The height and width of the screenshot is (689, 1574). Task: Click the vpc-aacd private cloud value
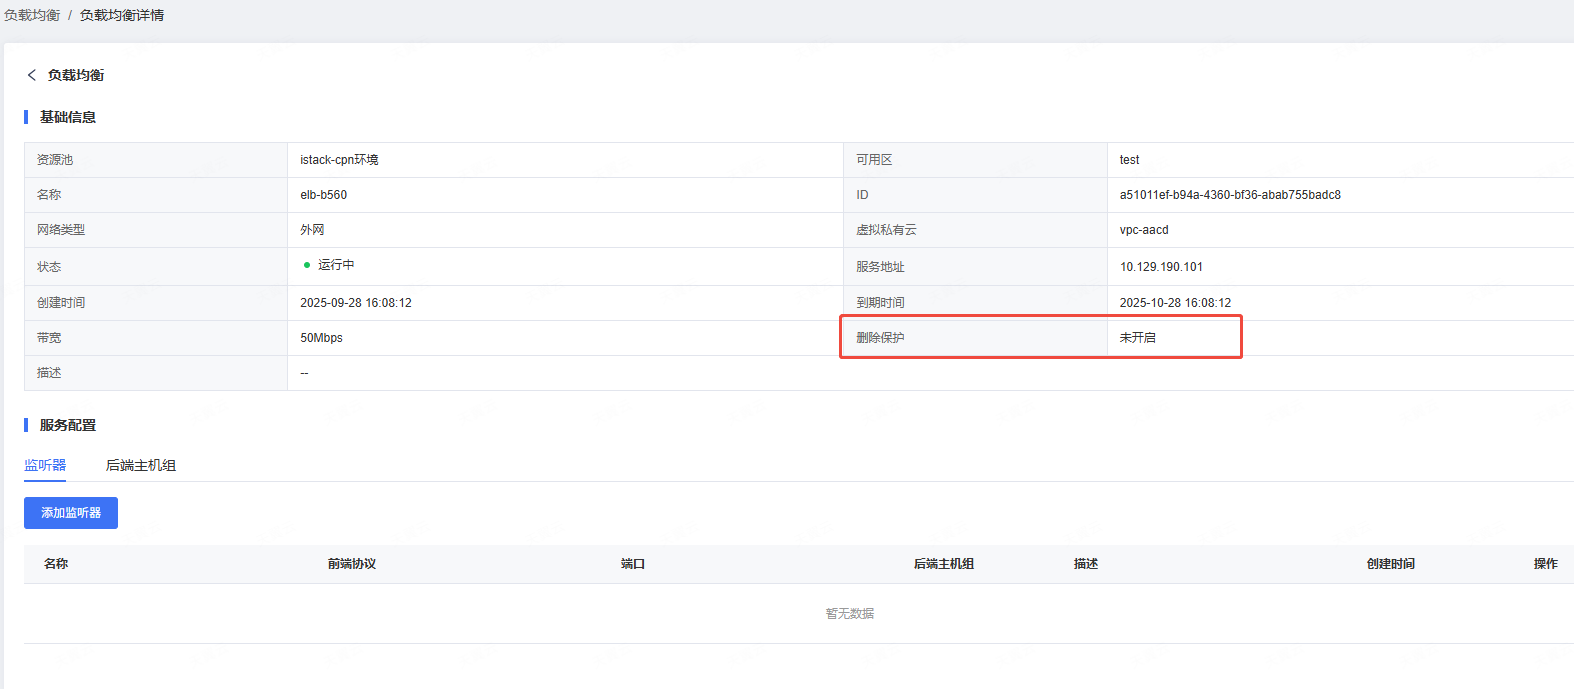pos(1144,230)
